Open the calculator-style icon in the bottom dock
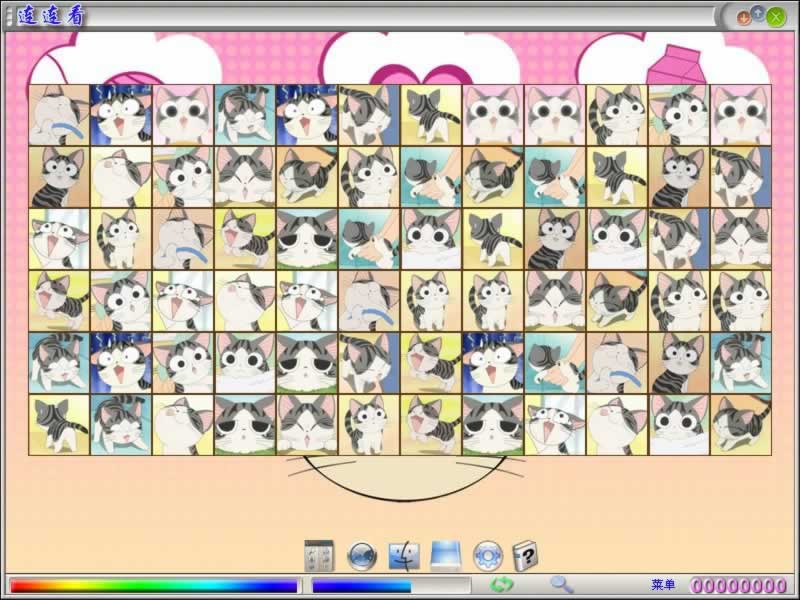The height and width of the screenshot is (600, 800). pos(319,556)
